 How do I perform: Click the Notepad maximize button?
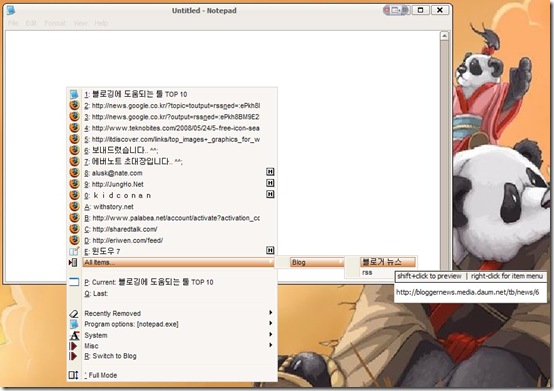click(420, 10)
